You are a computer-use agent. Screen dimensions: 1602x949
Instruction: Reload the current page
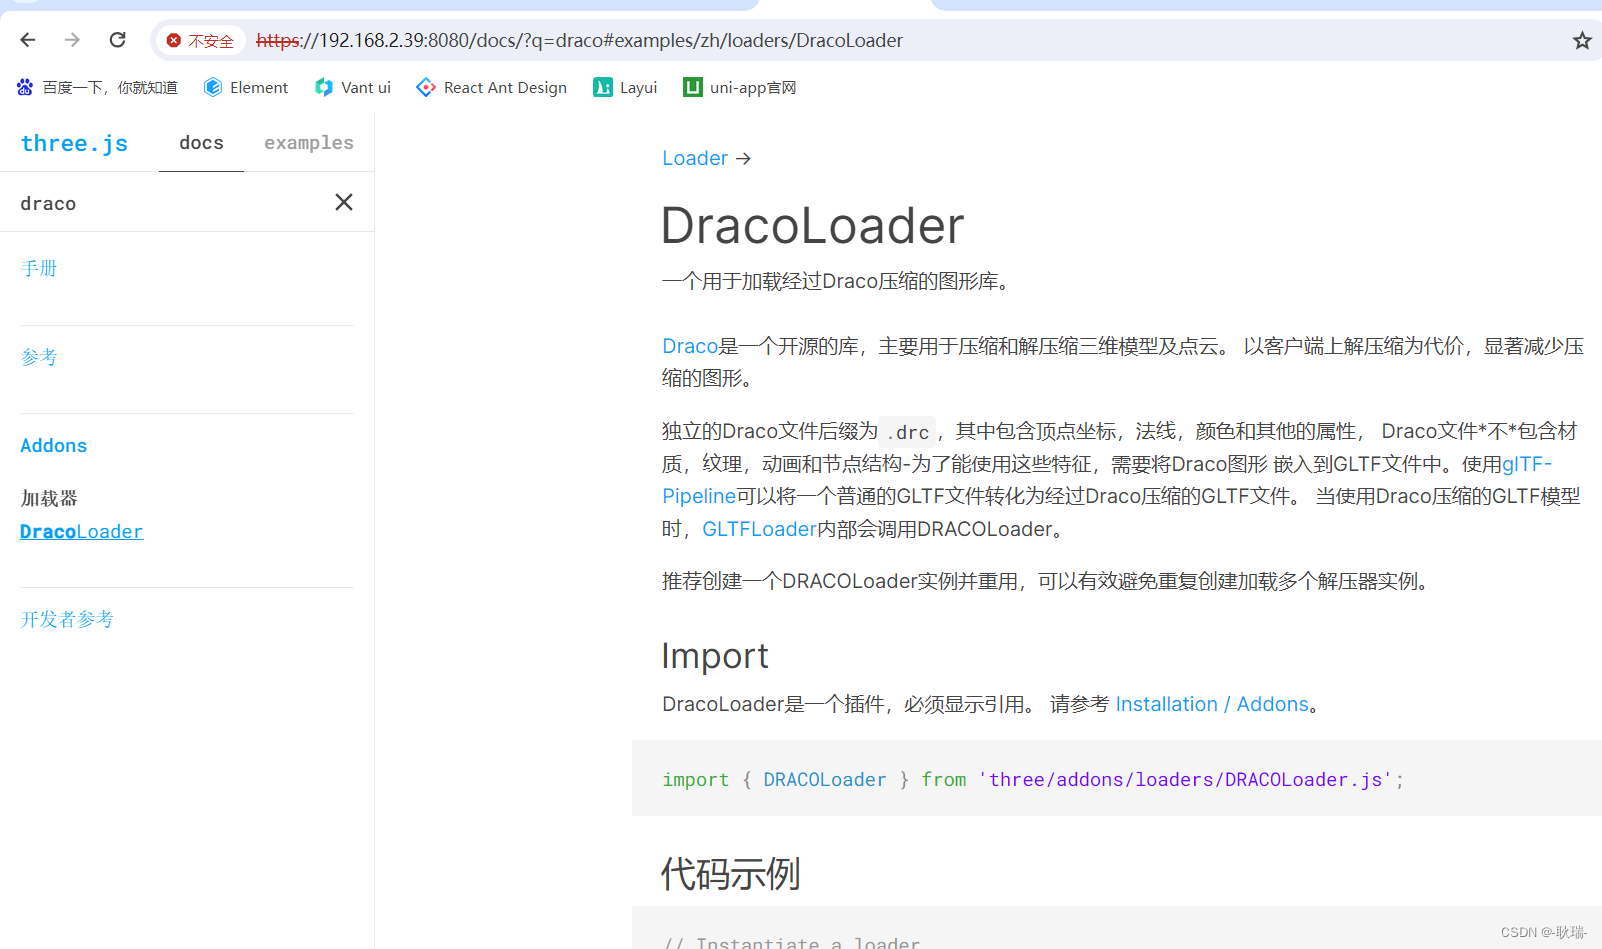point(117,40)
